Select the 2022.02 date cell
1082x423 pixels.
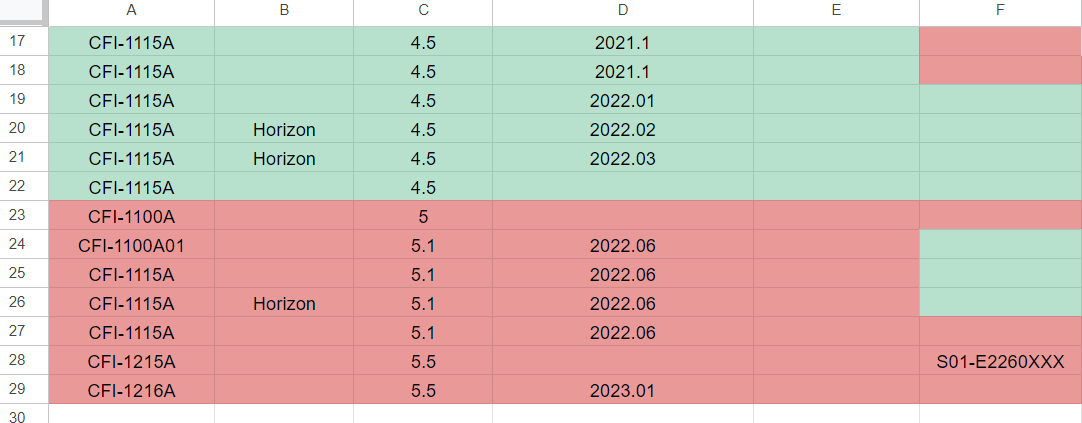point(622,129)
